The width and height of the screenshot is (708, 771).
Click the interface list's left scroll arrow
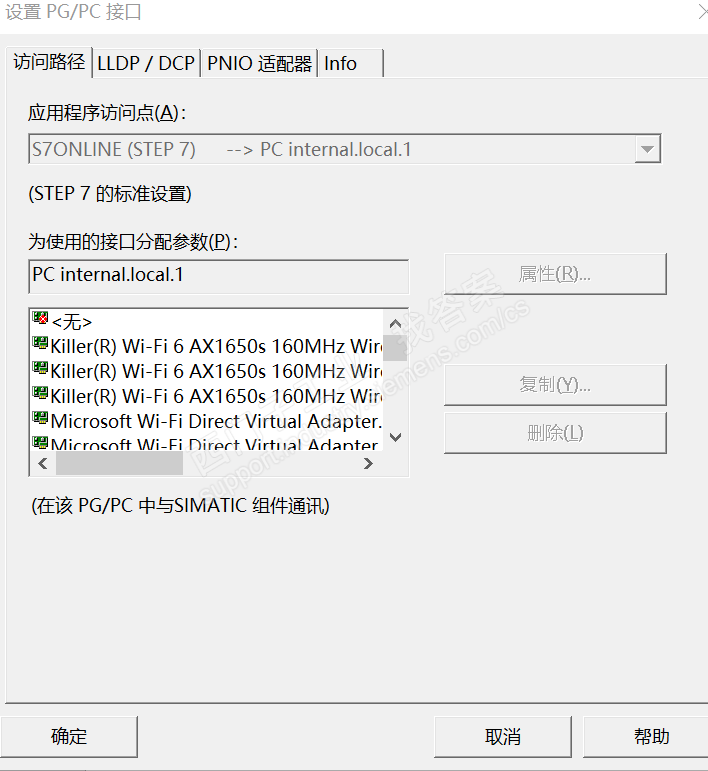[43, 464]
